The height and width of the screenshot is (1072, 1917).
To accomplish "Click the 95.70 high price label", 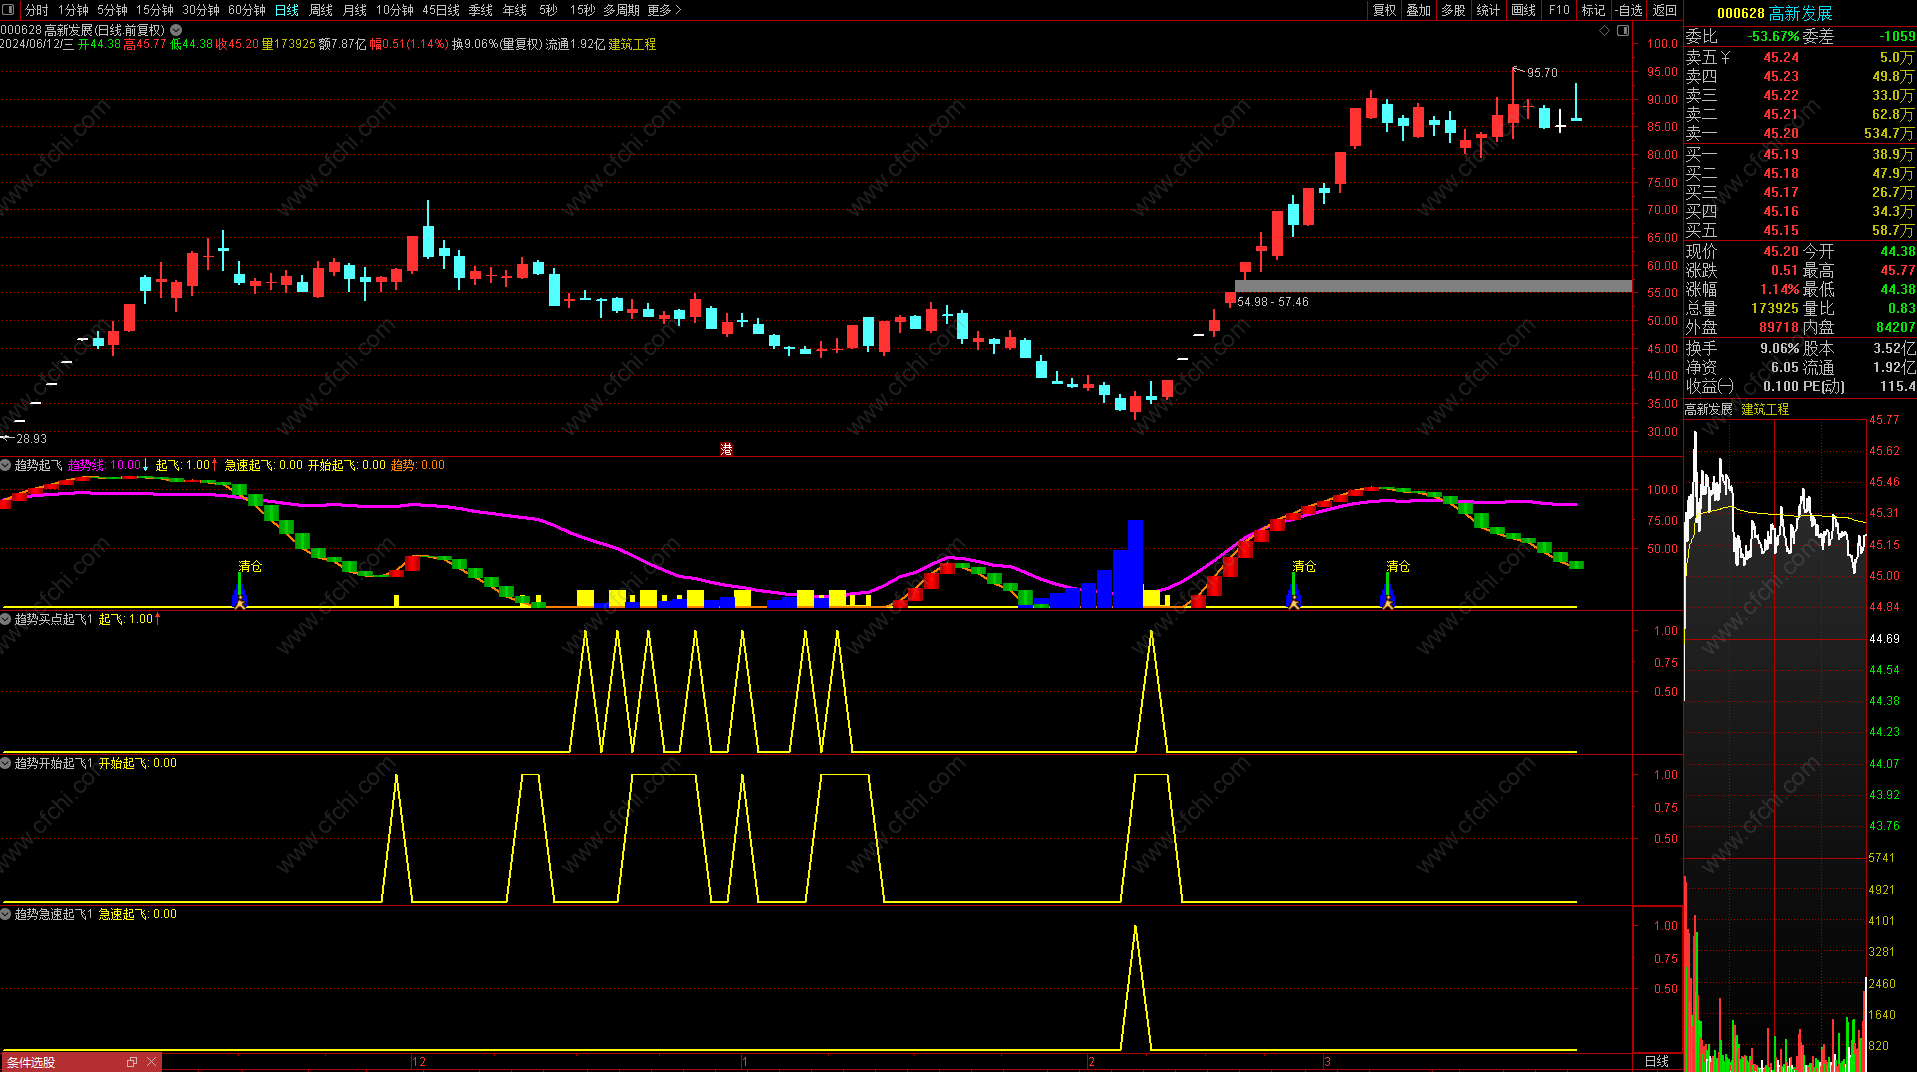I will coord(1542,72).
